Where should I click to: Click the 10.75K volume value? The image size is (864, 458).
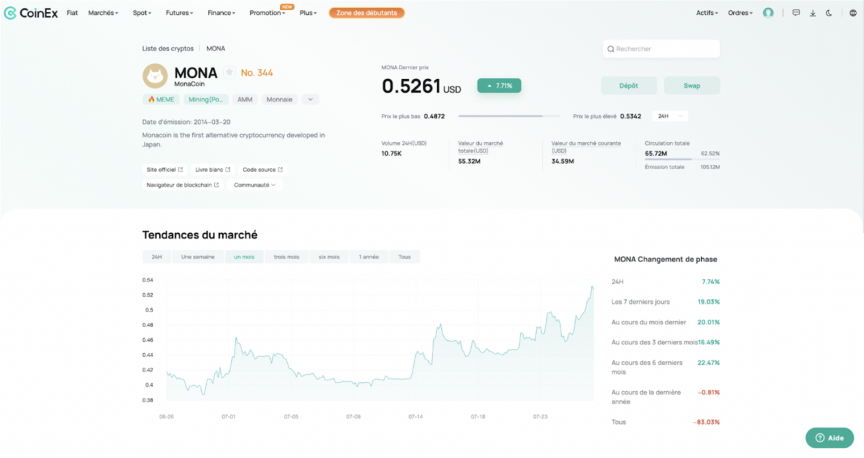pyautogui.click(x=391, y=154)
